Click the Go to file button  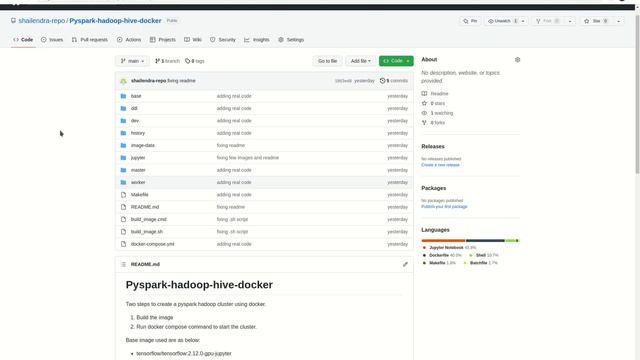(x=327, y=61)
